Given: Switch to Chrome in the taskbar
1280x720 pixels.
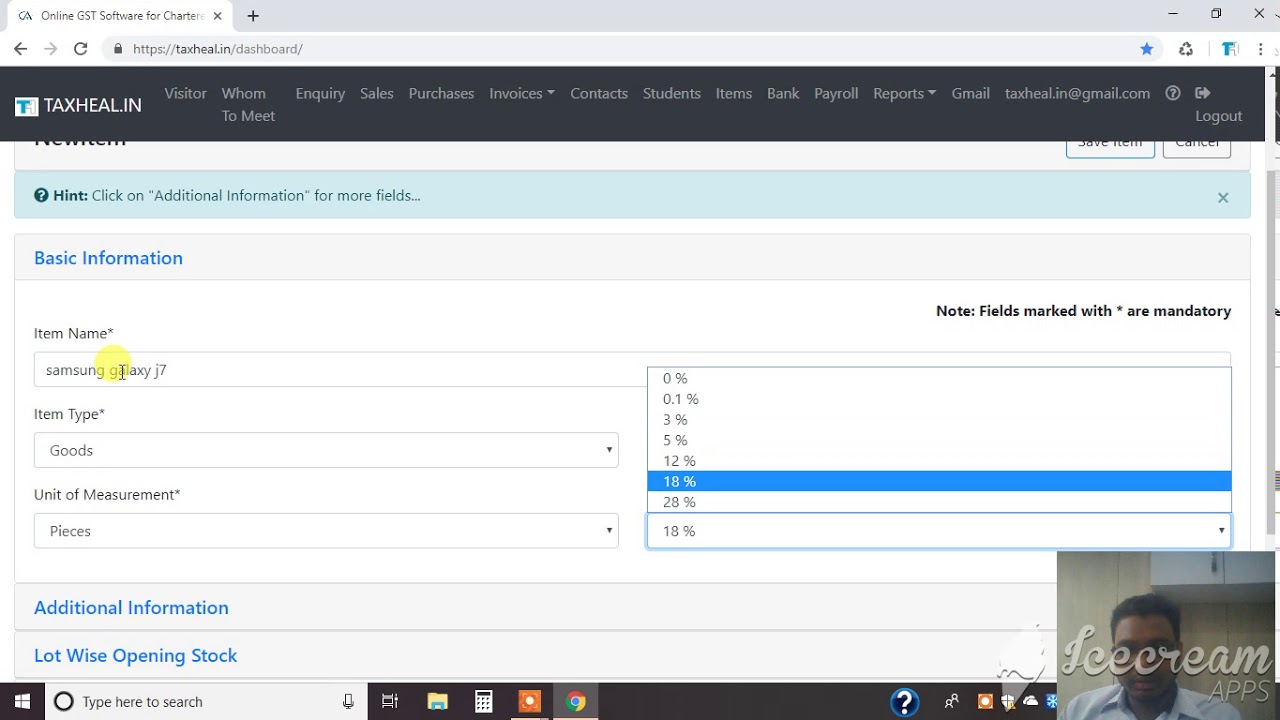Looking at the screenshot, I should [x=575, y=701].
